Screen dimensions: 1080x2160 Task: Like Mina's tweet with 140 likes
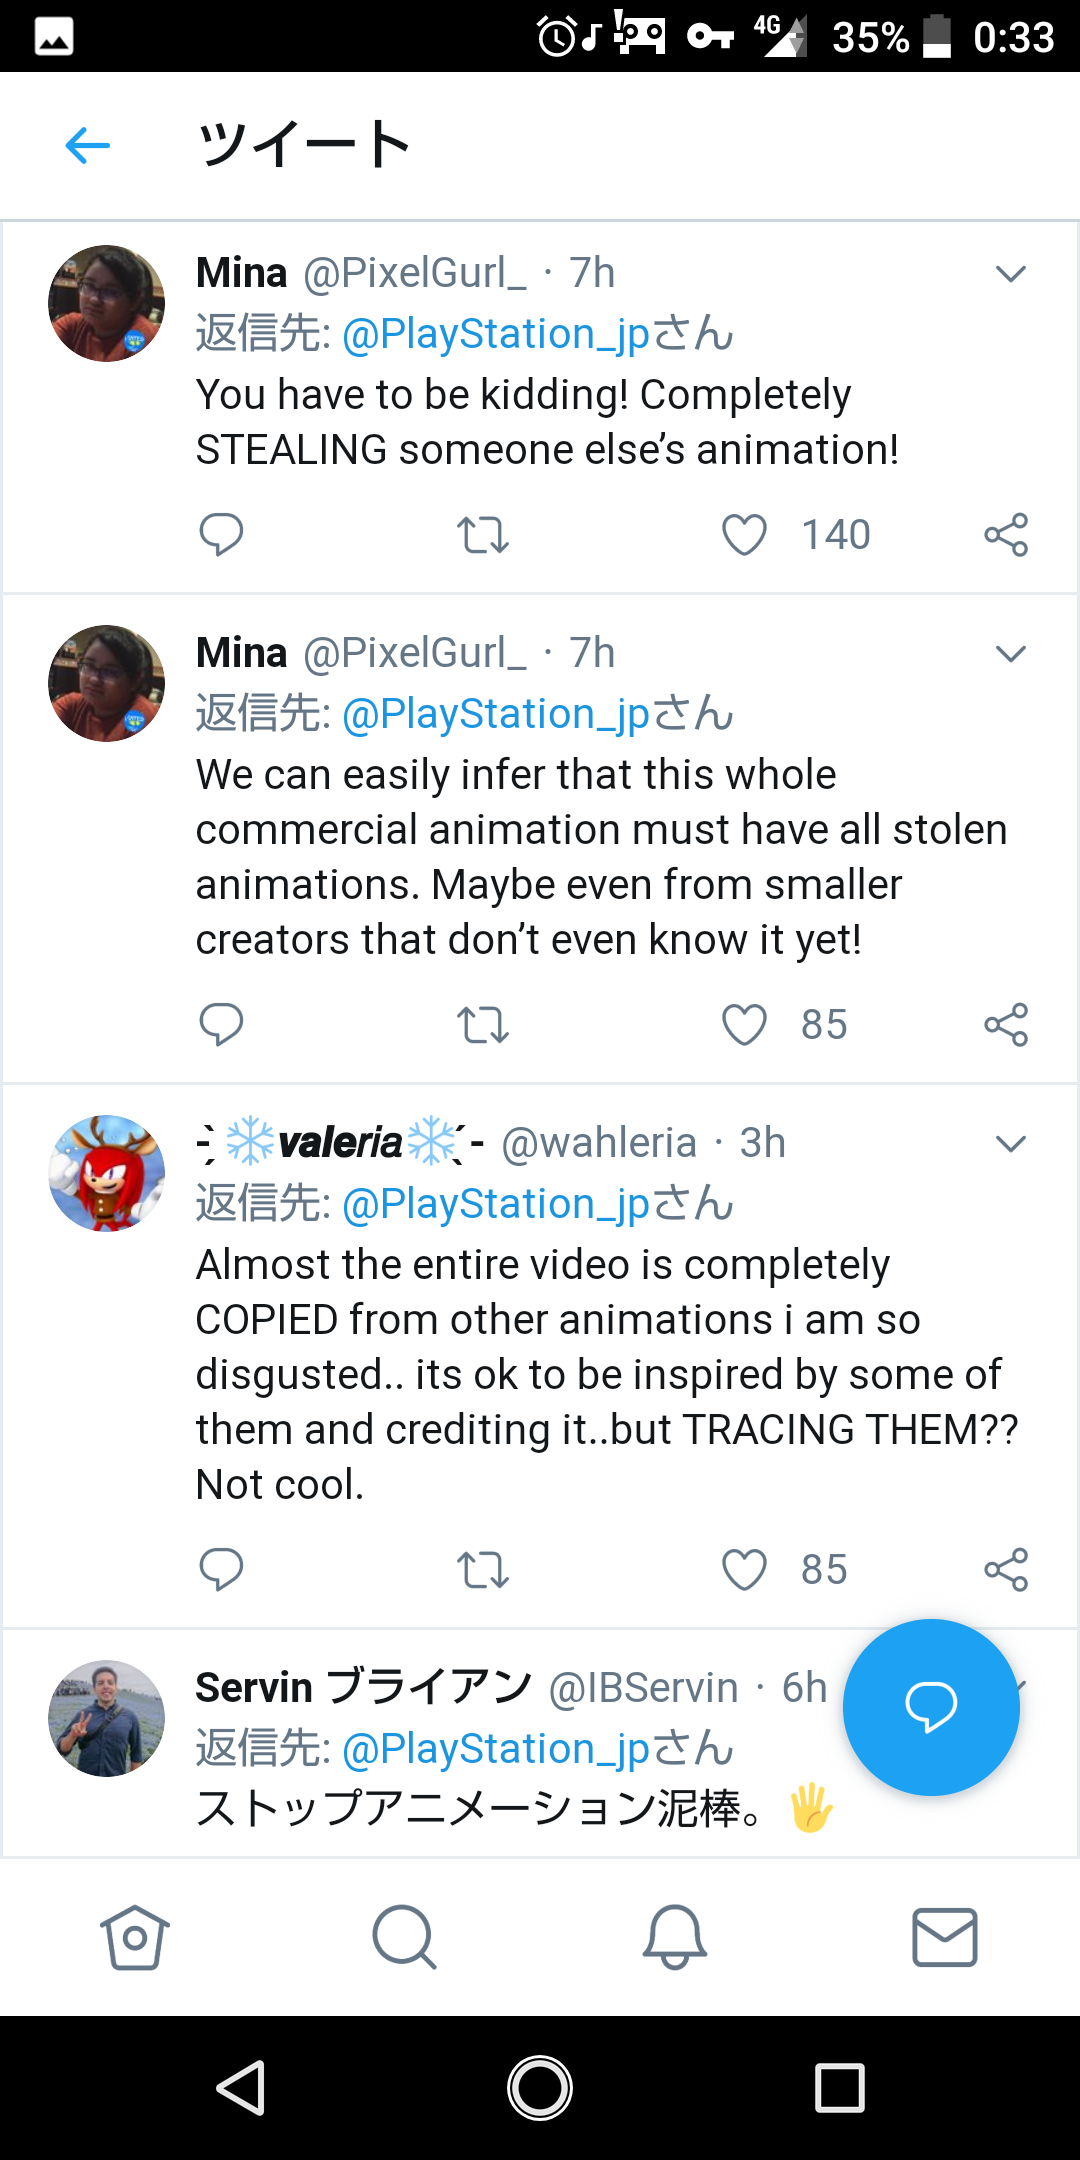745,535
